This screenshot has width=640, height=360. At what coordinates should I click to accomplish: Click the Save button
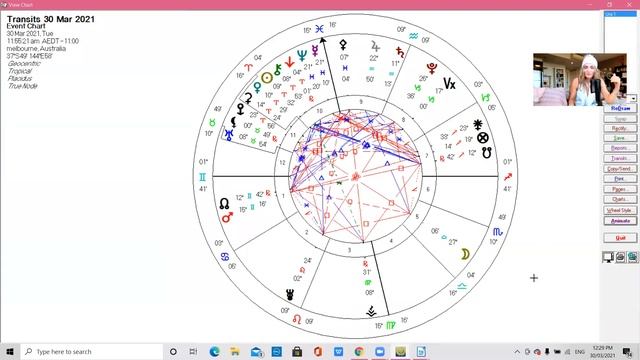(620, 138)
